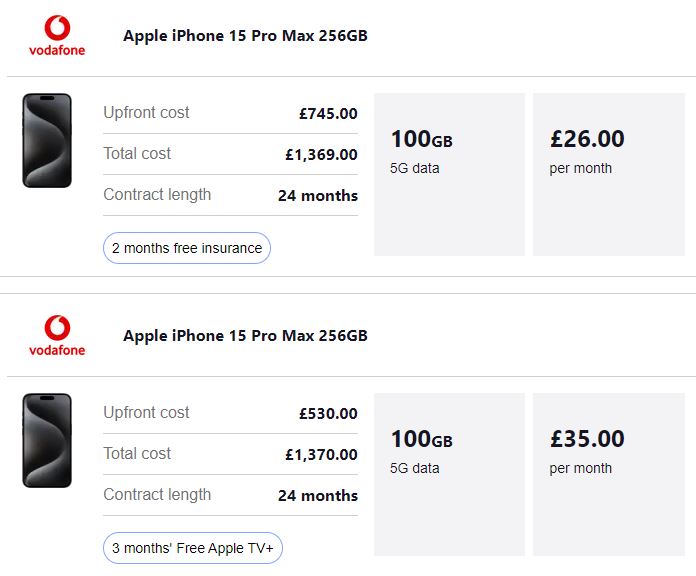The width and height of the screenshot is (696, 576).
Task: Click the £530.00 upfront cost value
Action: coord(328,414)
